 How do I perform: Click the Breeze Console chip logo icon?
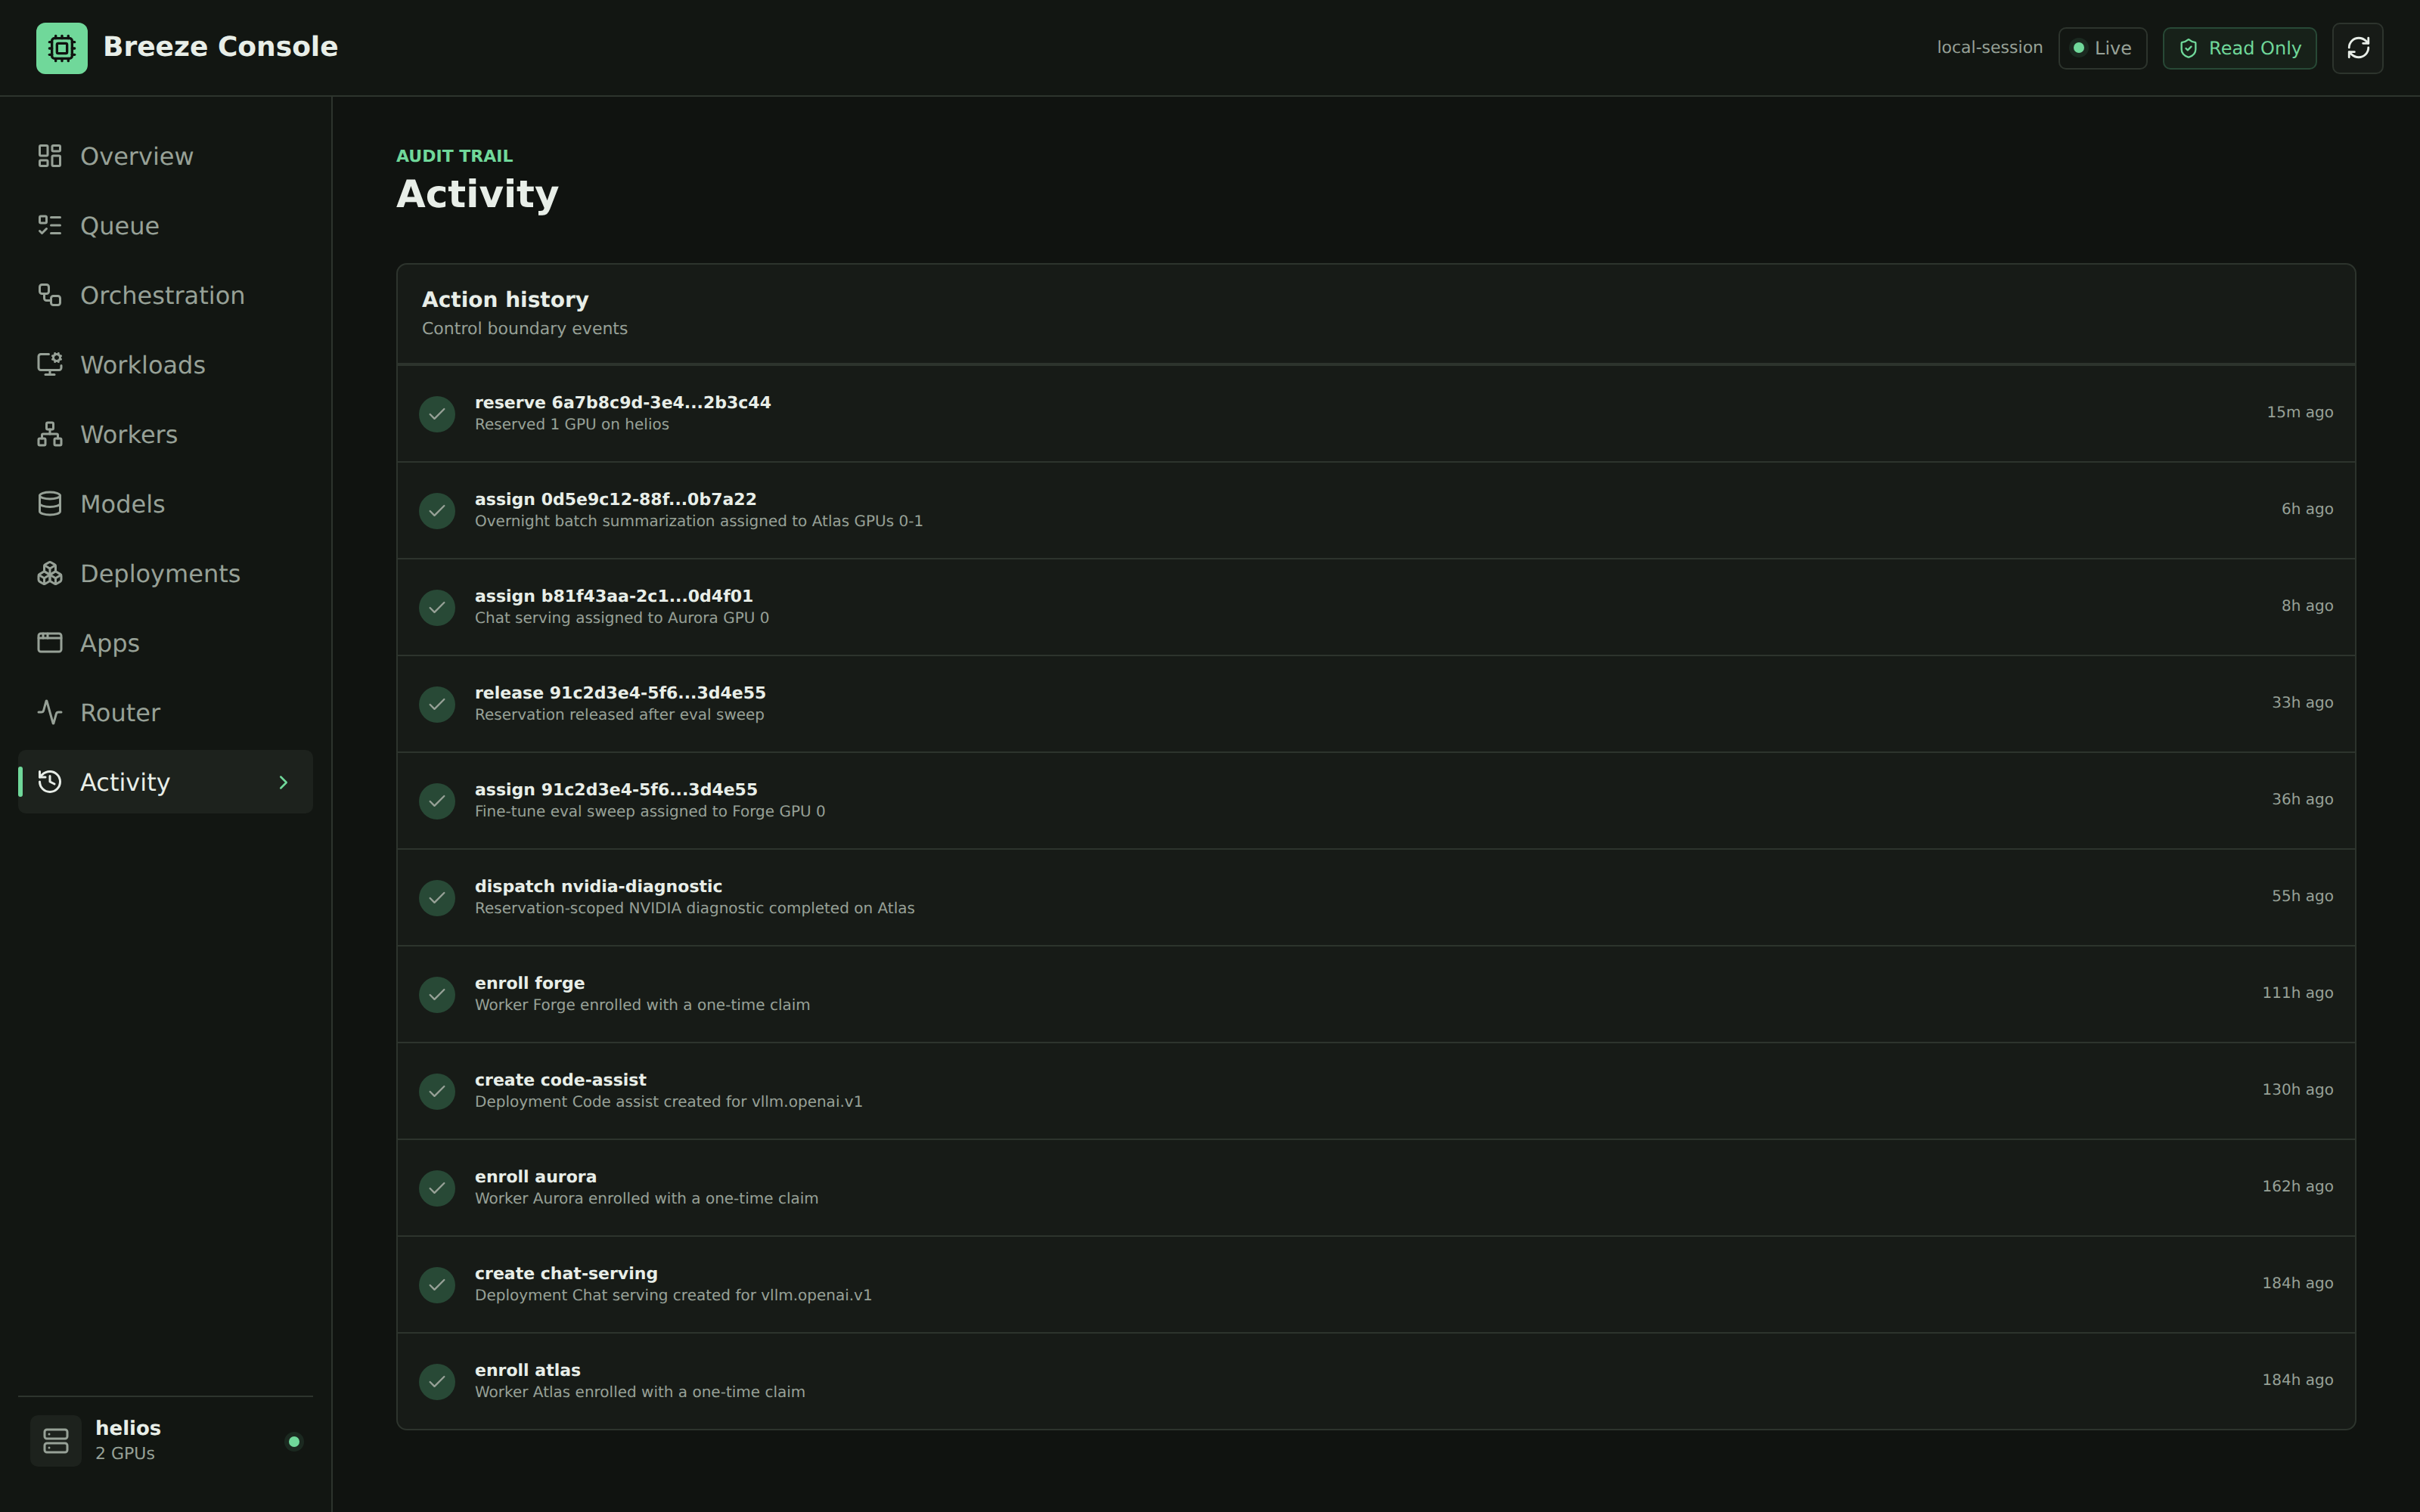pyautogui.click(x=62, y=48)
